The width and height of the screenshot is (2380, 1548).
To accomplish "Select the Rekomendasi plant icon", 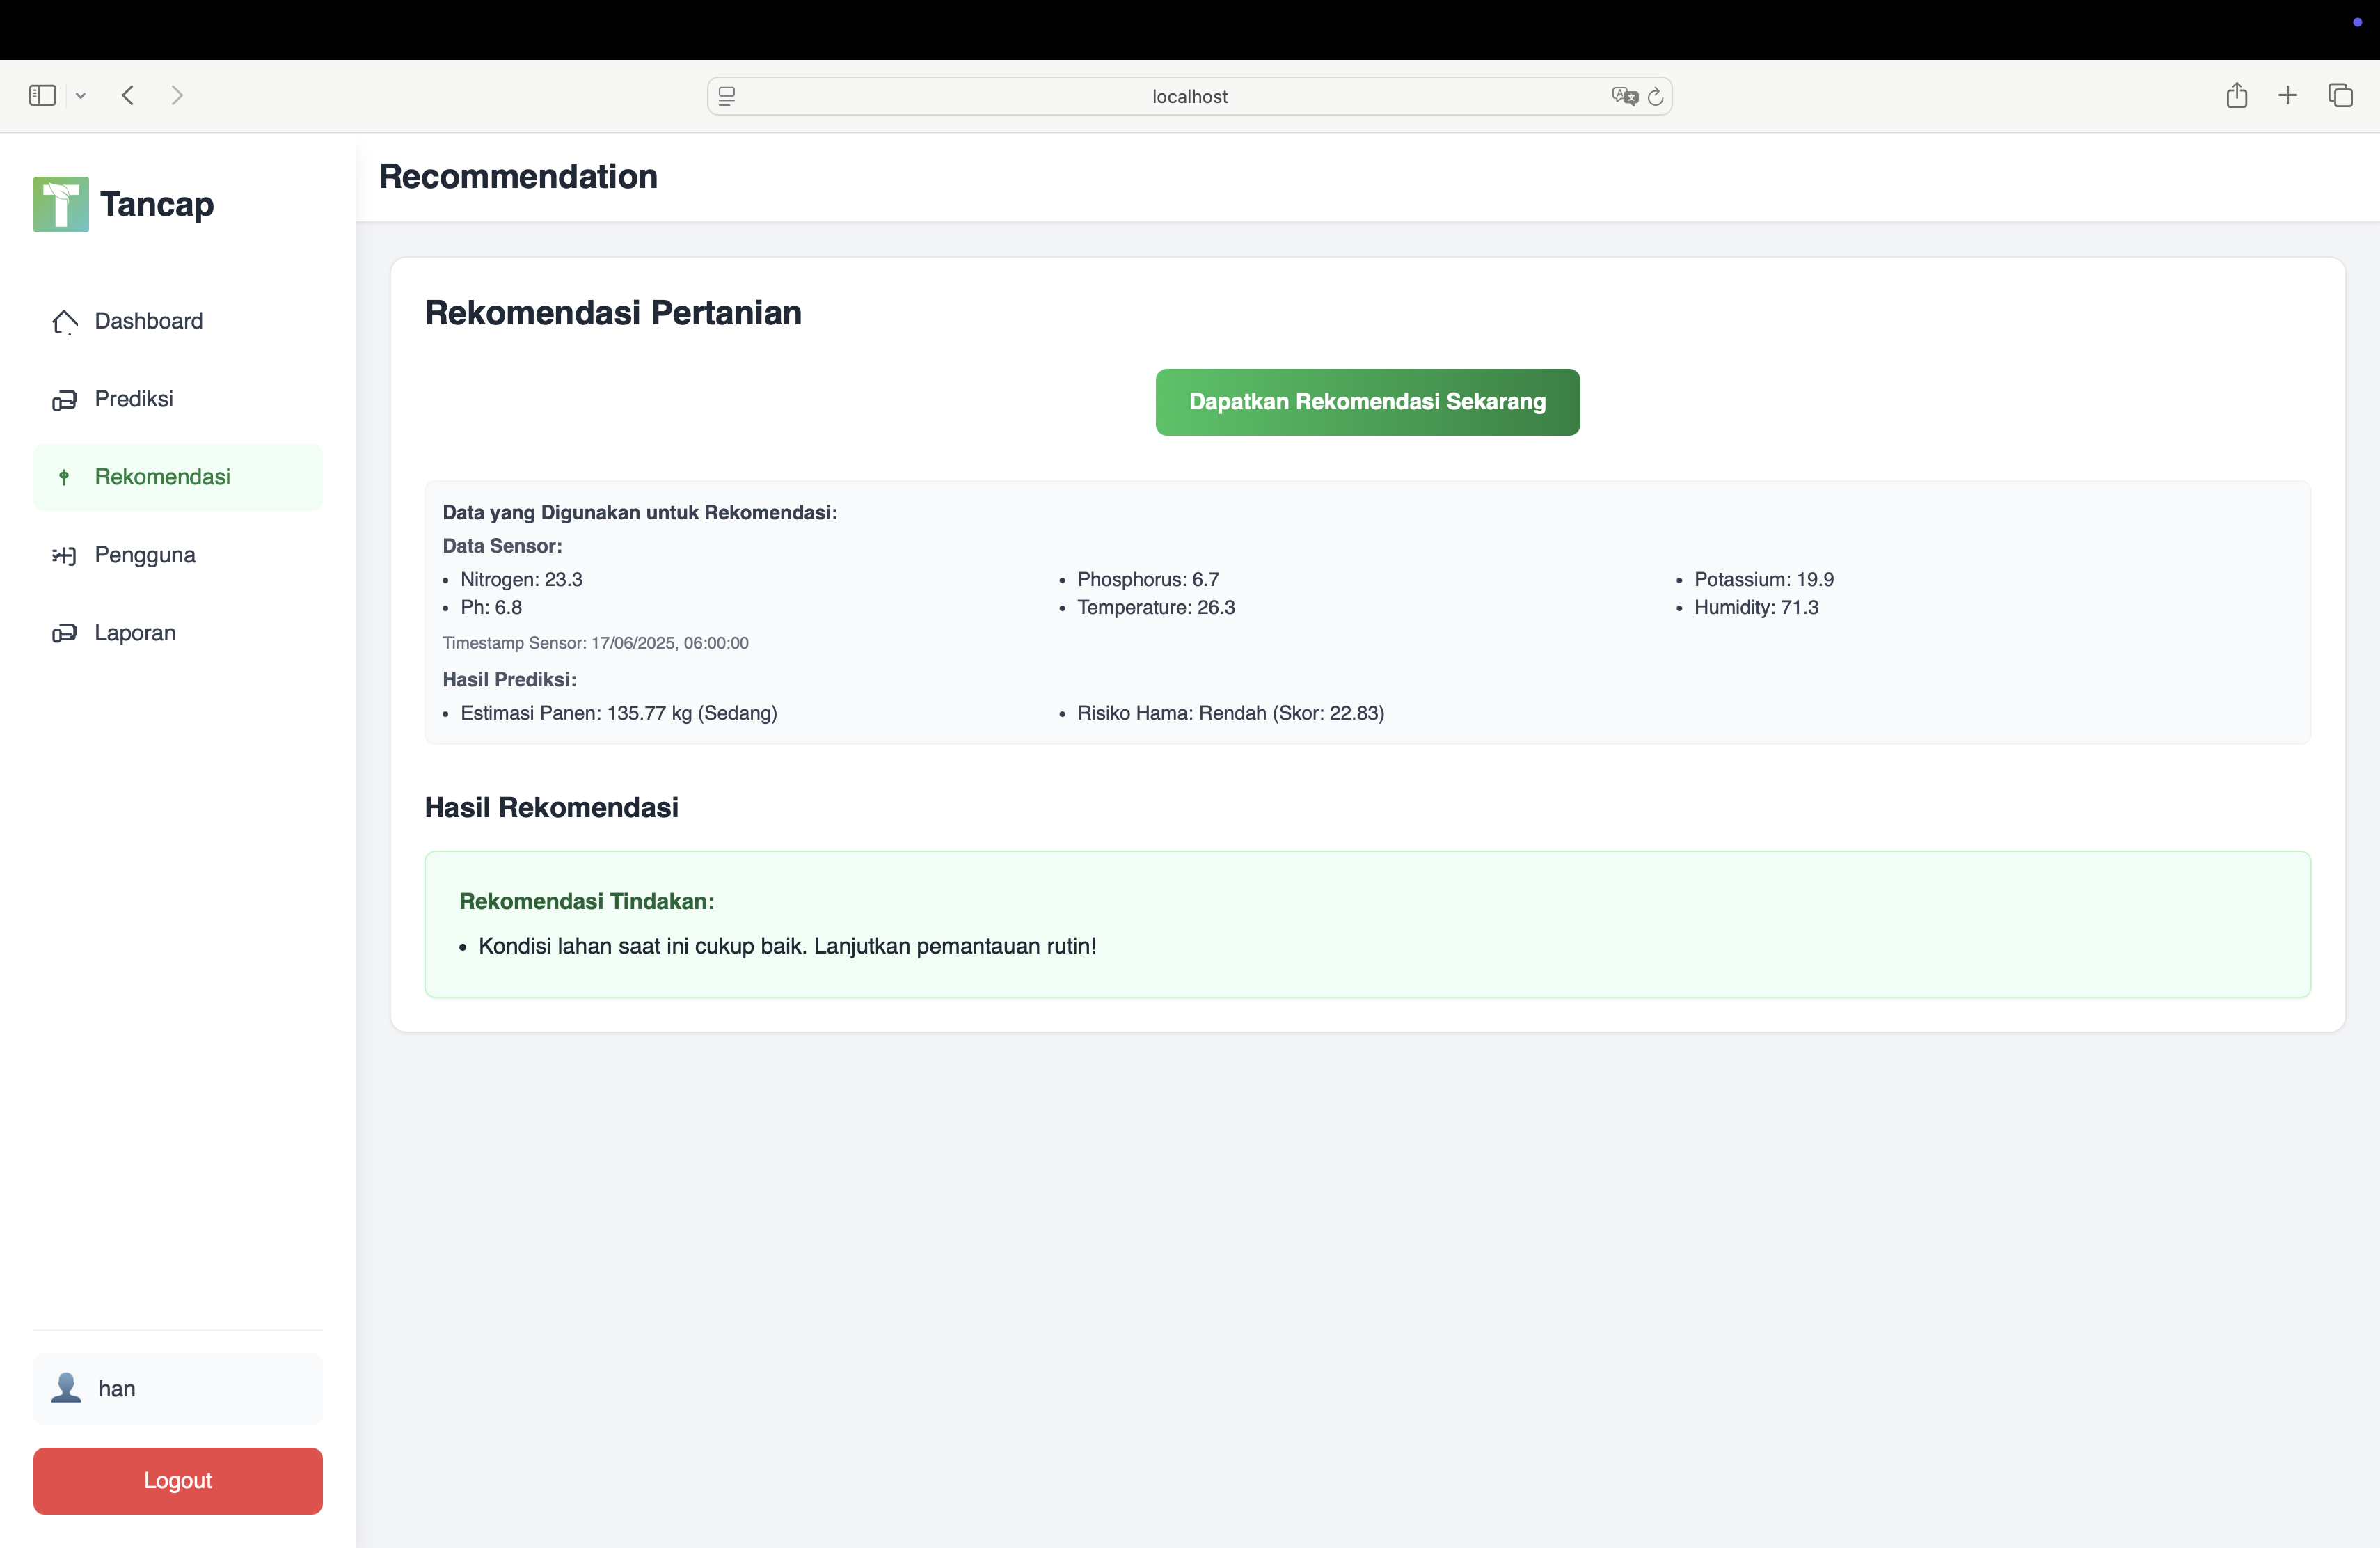I will click(64, 477).
